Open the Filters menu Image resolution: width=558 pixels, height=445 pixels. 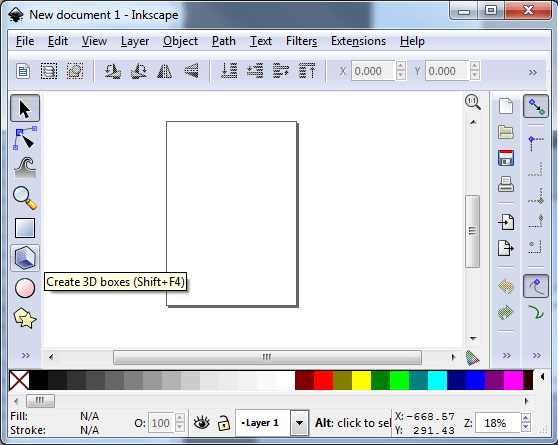301,41
